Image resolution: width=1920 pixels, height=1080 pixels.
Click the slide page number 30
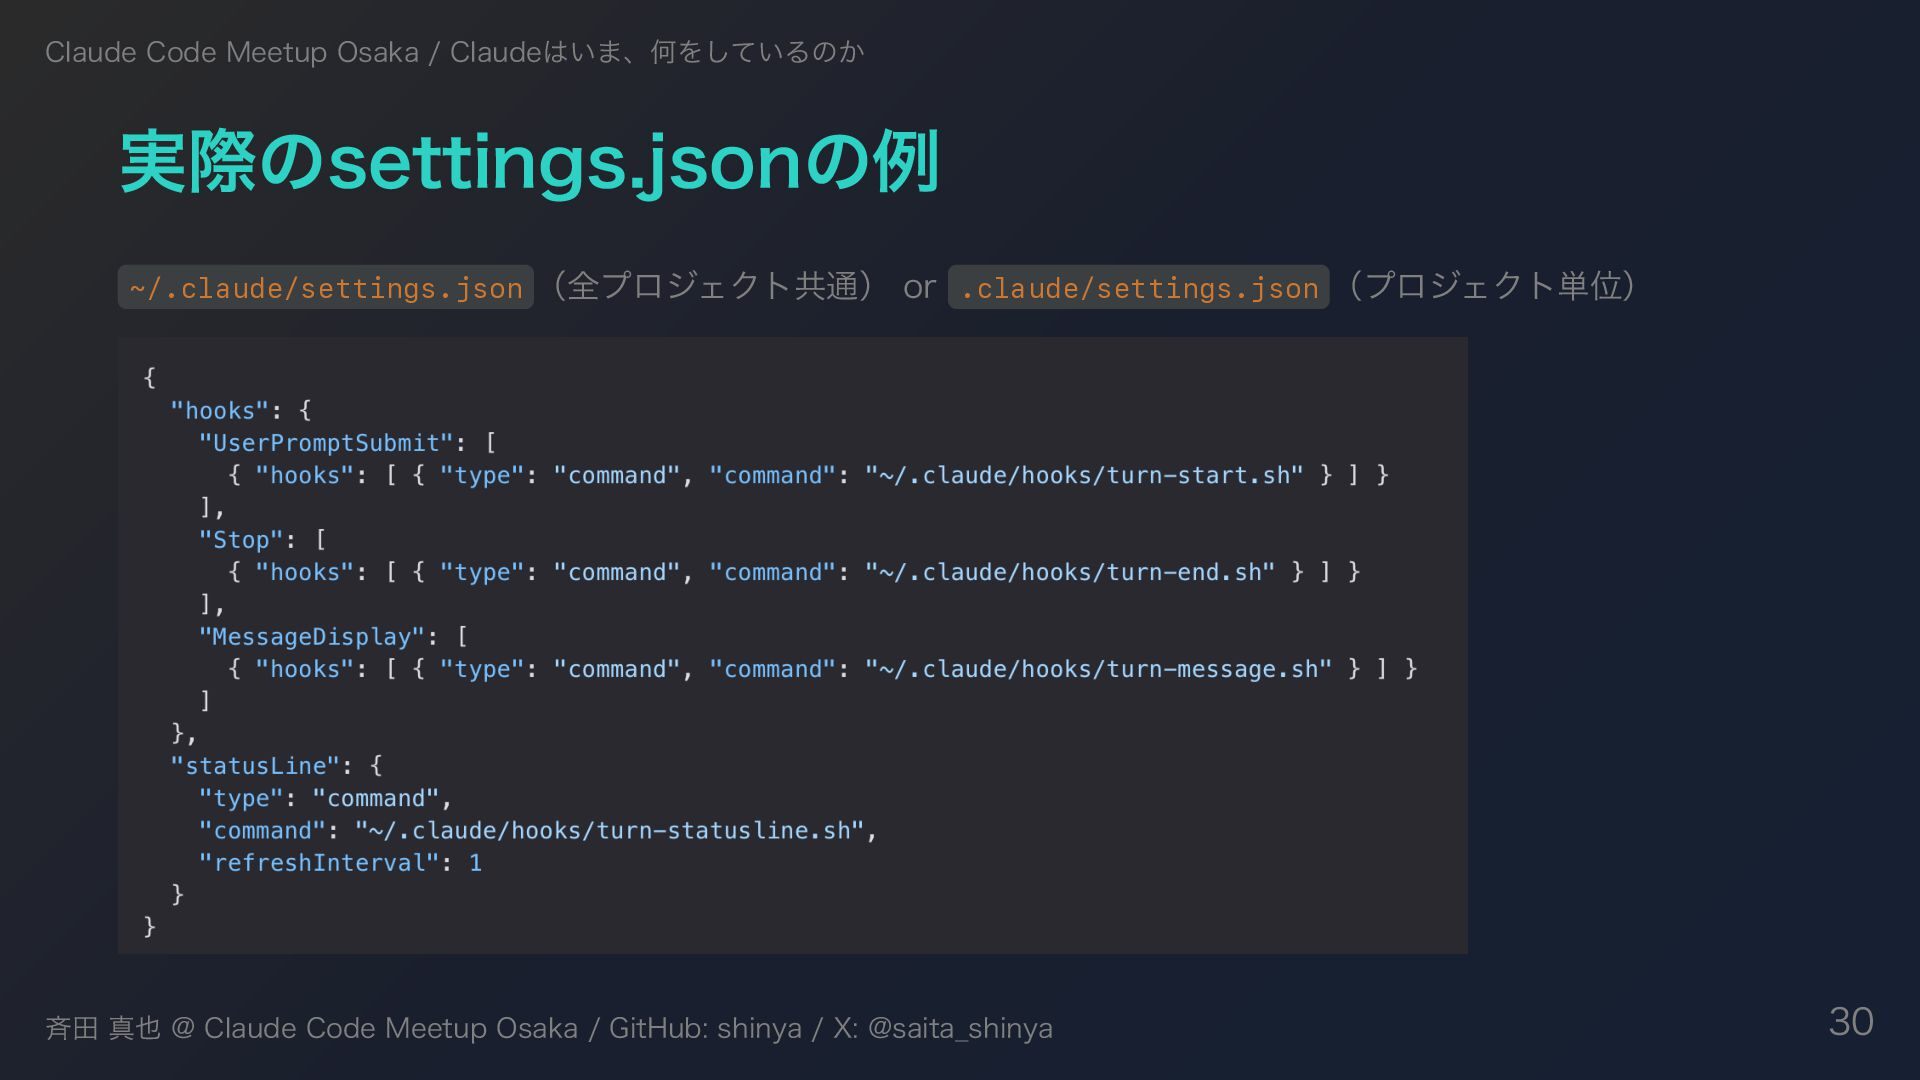pyautogui.click(x=1851, y=1022)
